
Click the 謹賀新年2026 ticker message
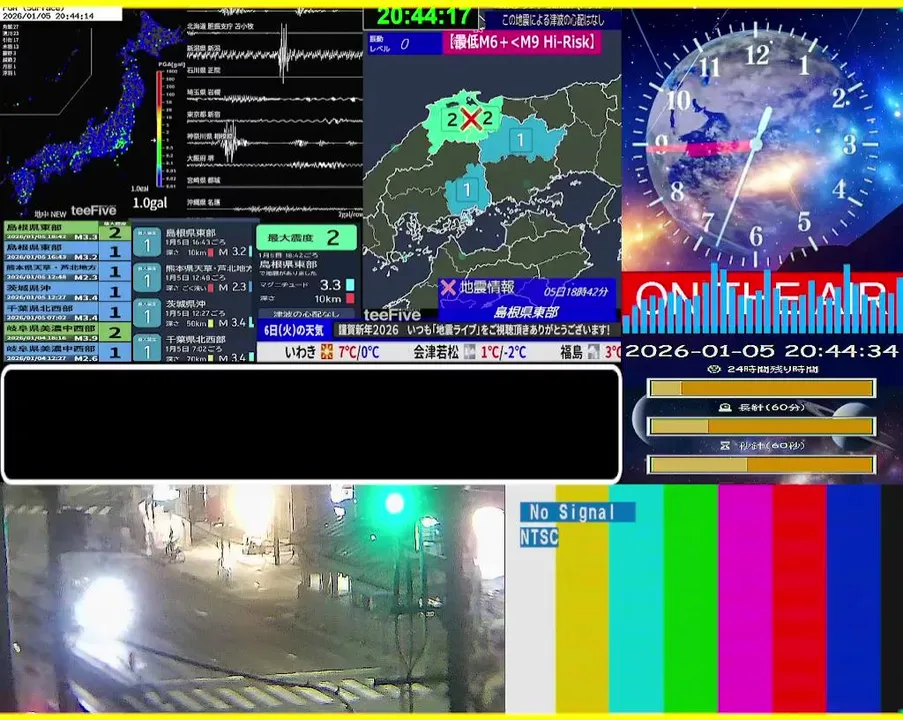[x=473, y=330]
